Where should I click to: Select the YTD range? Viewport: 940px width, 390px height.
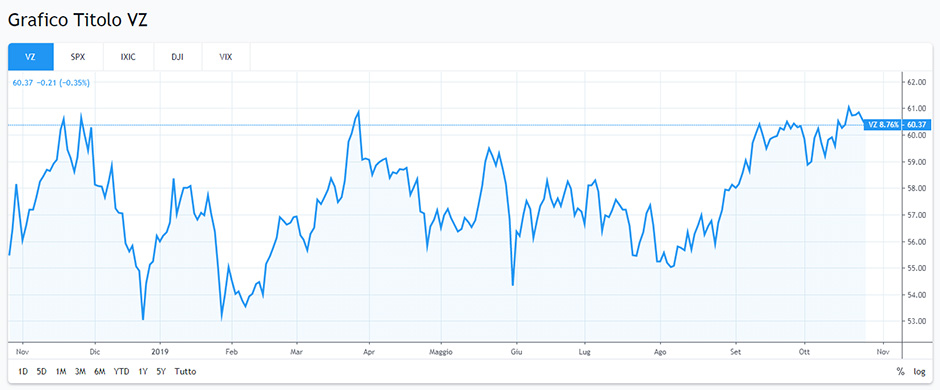click(x=122, y=371)
